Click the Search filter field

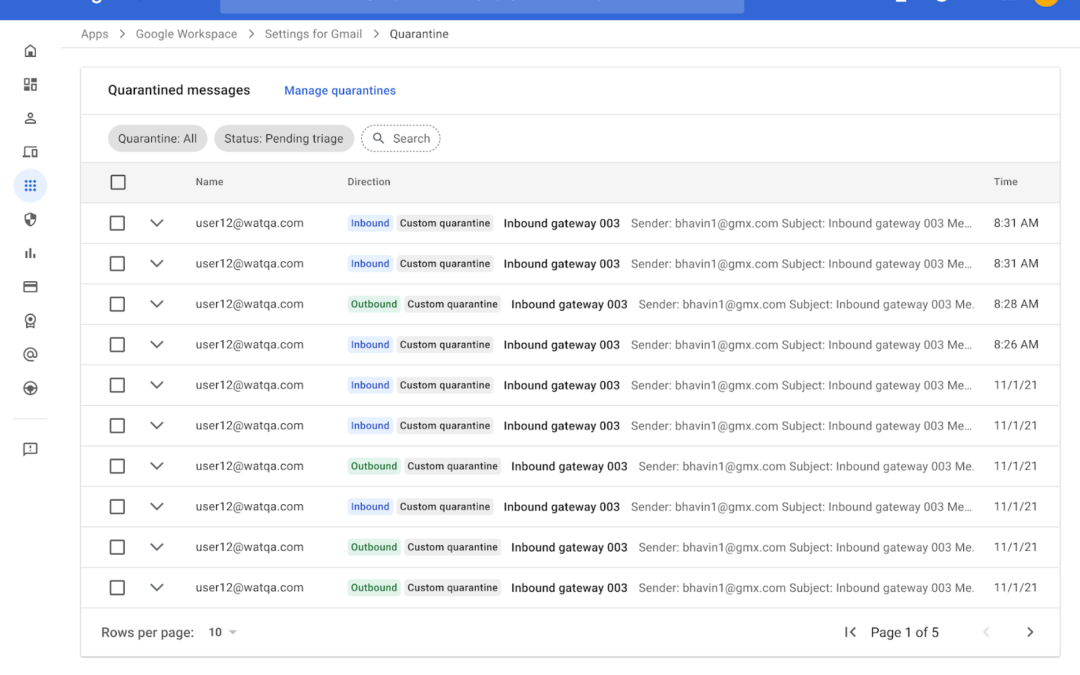point(401,138)
